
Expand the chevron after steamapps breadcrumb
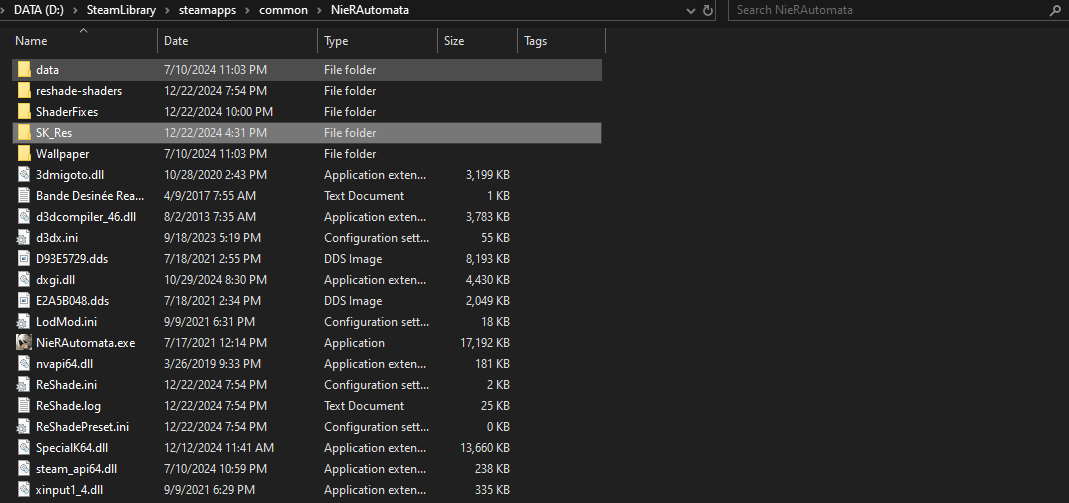click(x=249, y=10)
